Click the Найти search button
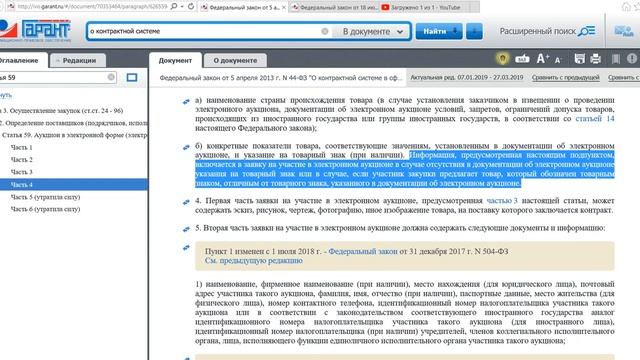 point(439,31)
